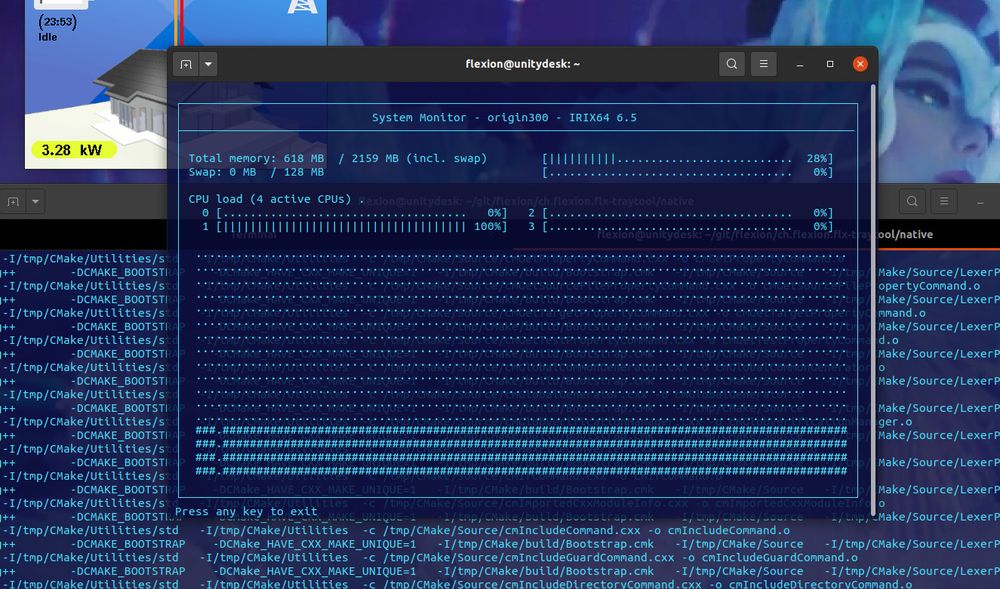Select the search icon on the background terminal window
The width and height of the screenshot is (1000, 589).
tap(912, 201)
